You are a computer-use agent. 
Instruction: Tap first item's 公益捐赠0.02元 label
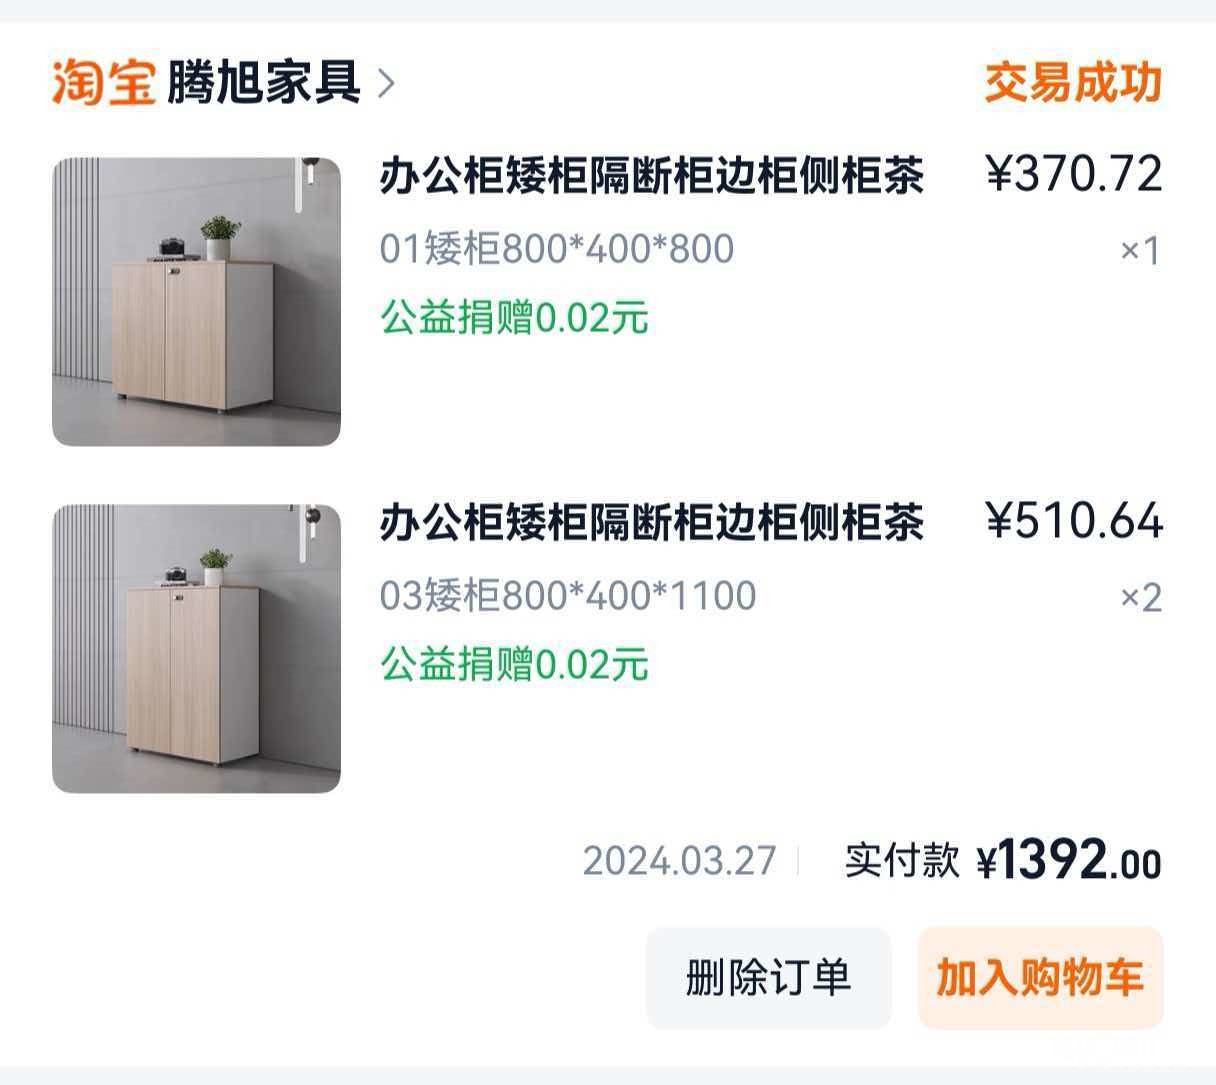[x=514, y=317]
